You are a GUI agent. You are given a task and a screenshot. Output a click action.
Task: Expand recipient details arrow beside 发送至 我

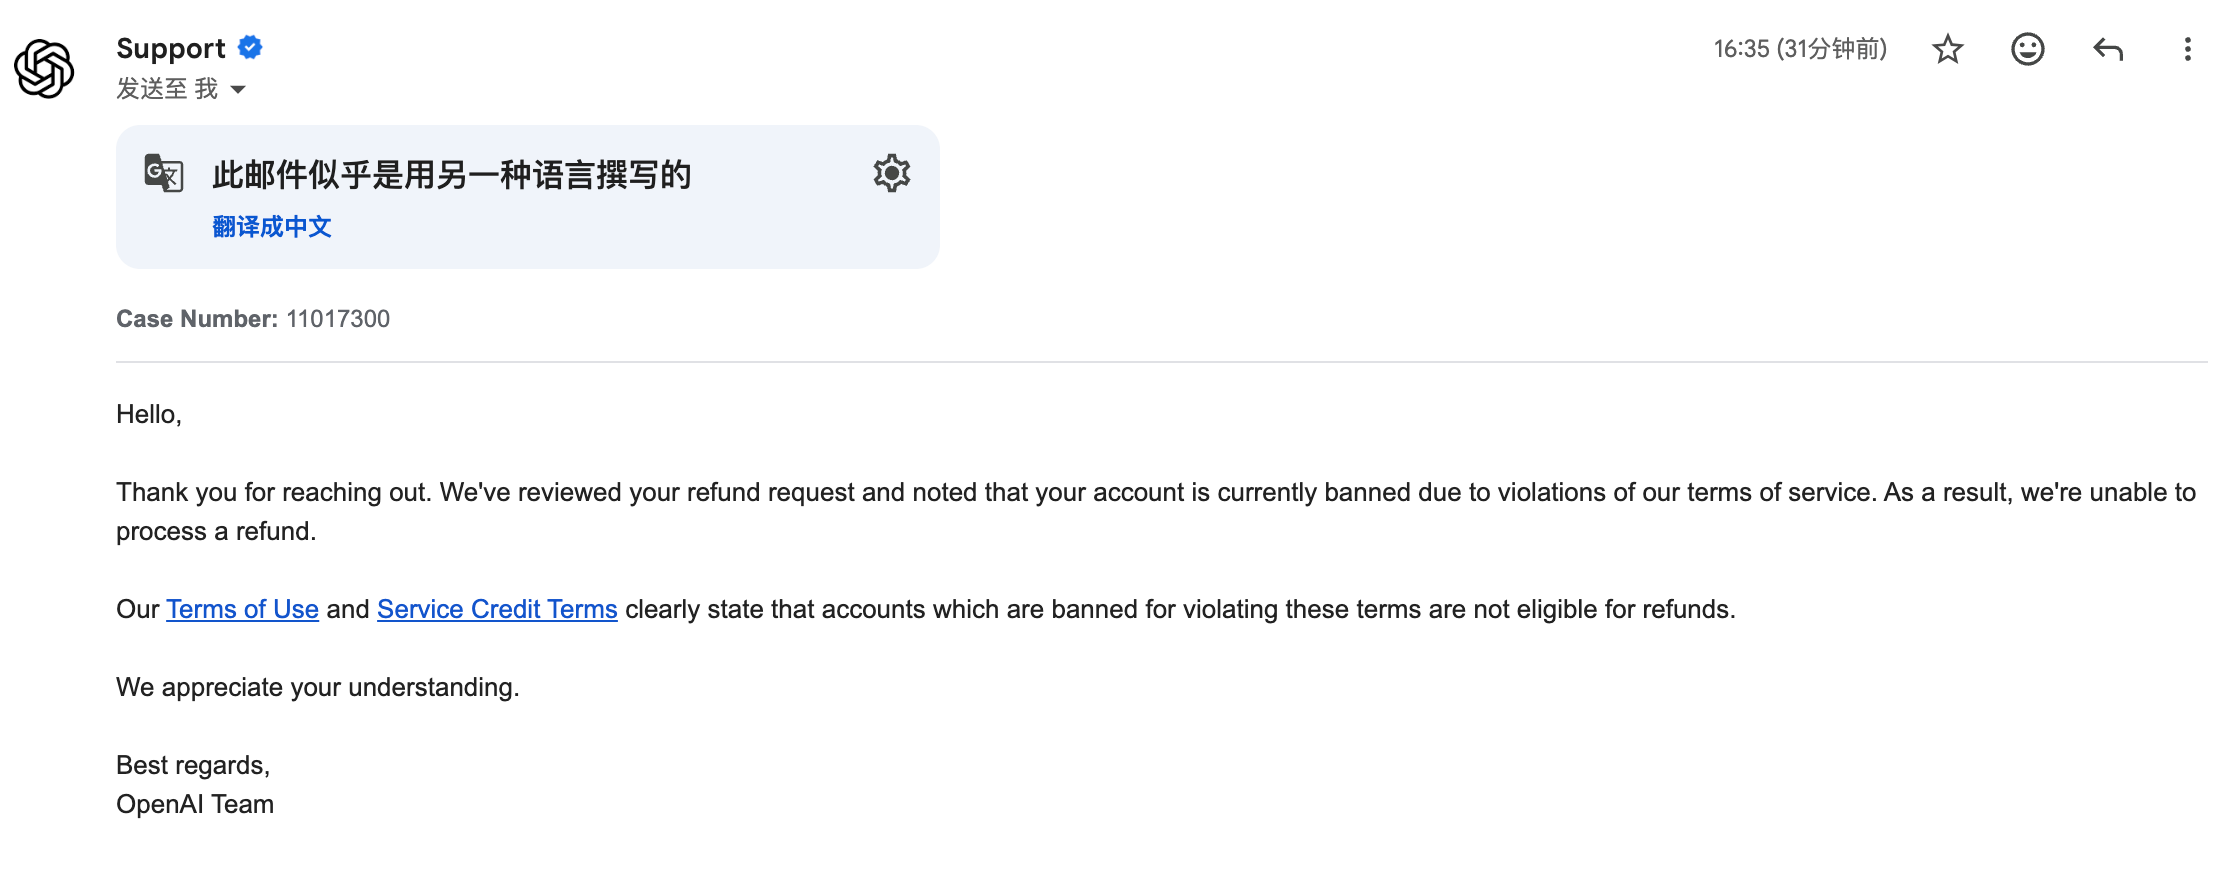click(x=238, y=90)
